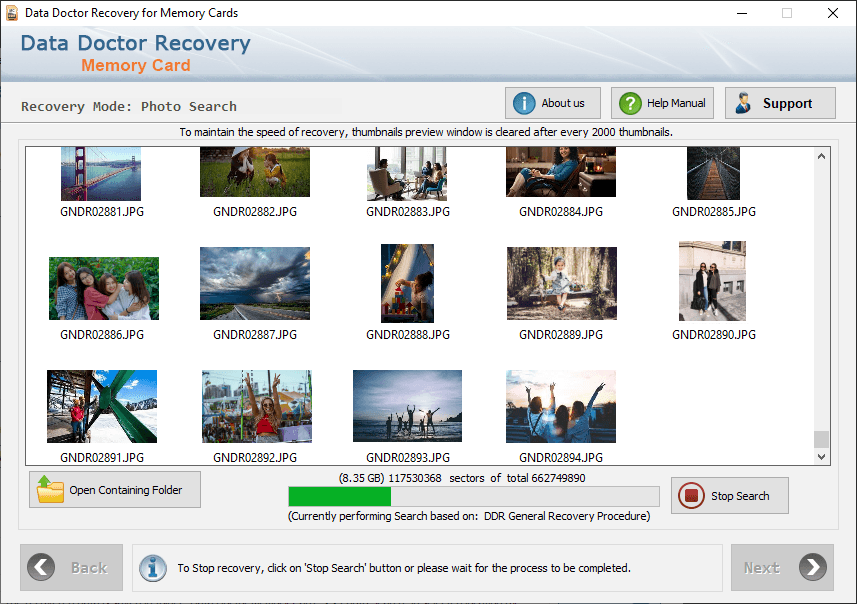The width and height of the screenshot is (857, 604).
Task: Click the file name GNDR02884.JPG
Action: click(561, 212)
